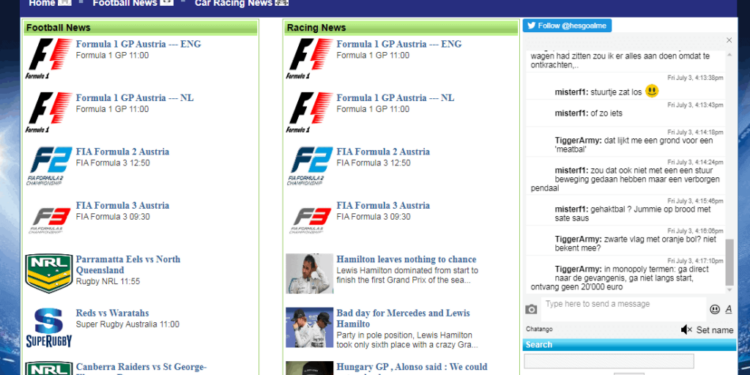This screenshot has height=375, width=750.
Task: Click the Set name button in chat
Action: tap(715, 330)
